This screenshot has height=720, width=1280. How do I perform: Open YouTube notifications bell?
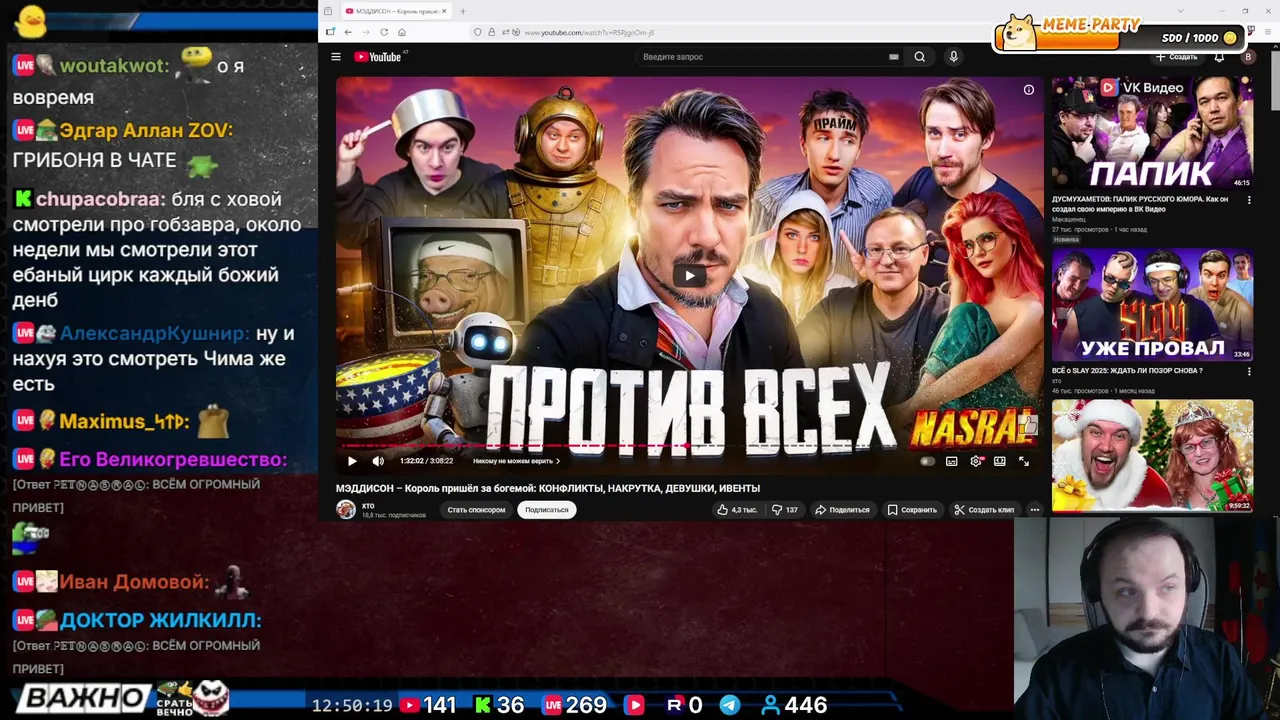[1219, 57]
